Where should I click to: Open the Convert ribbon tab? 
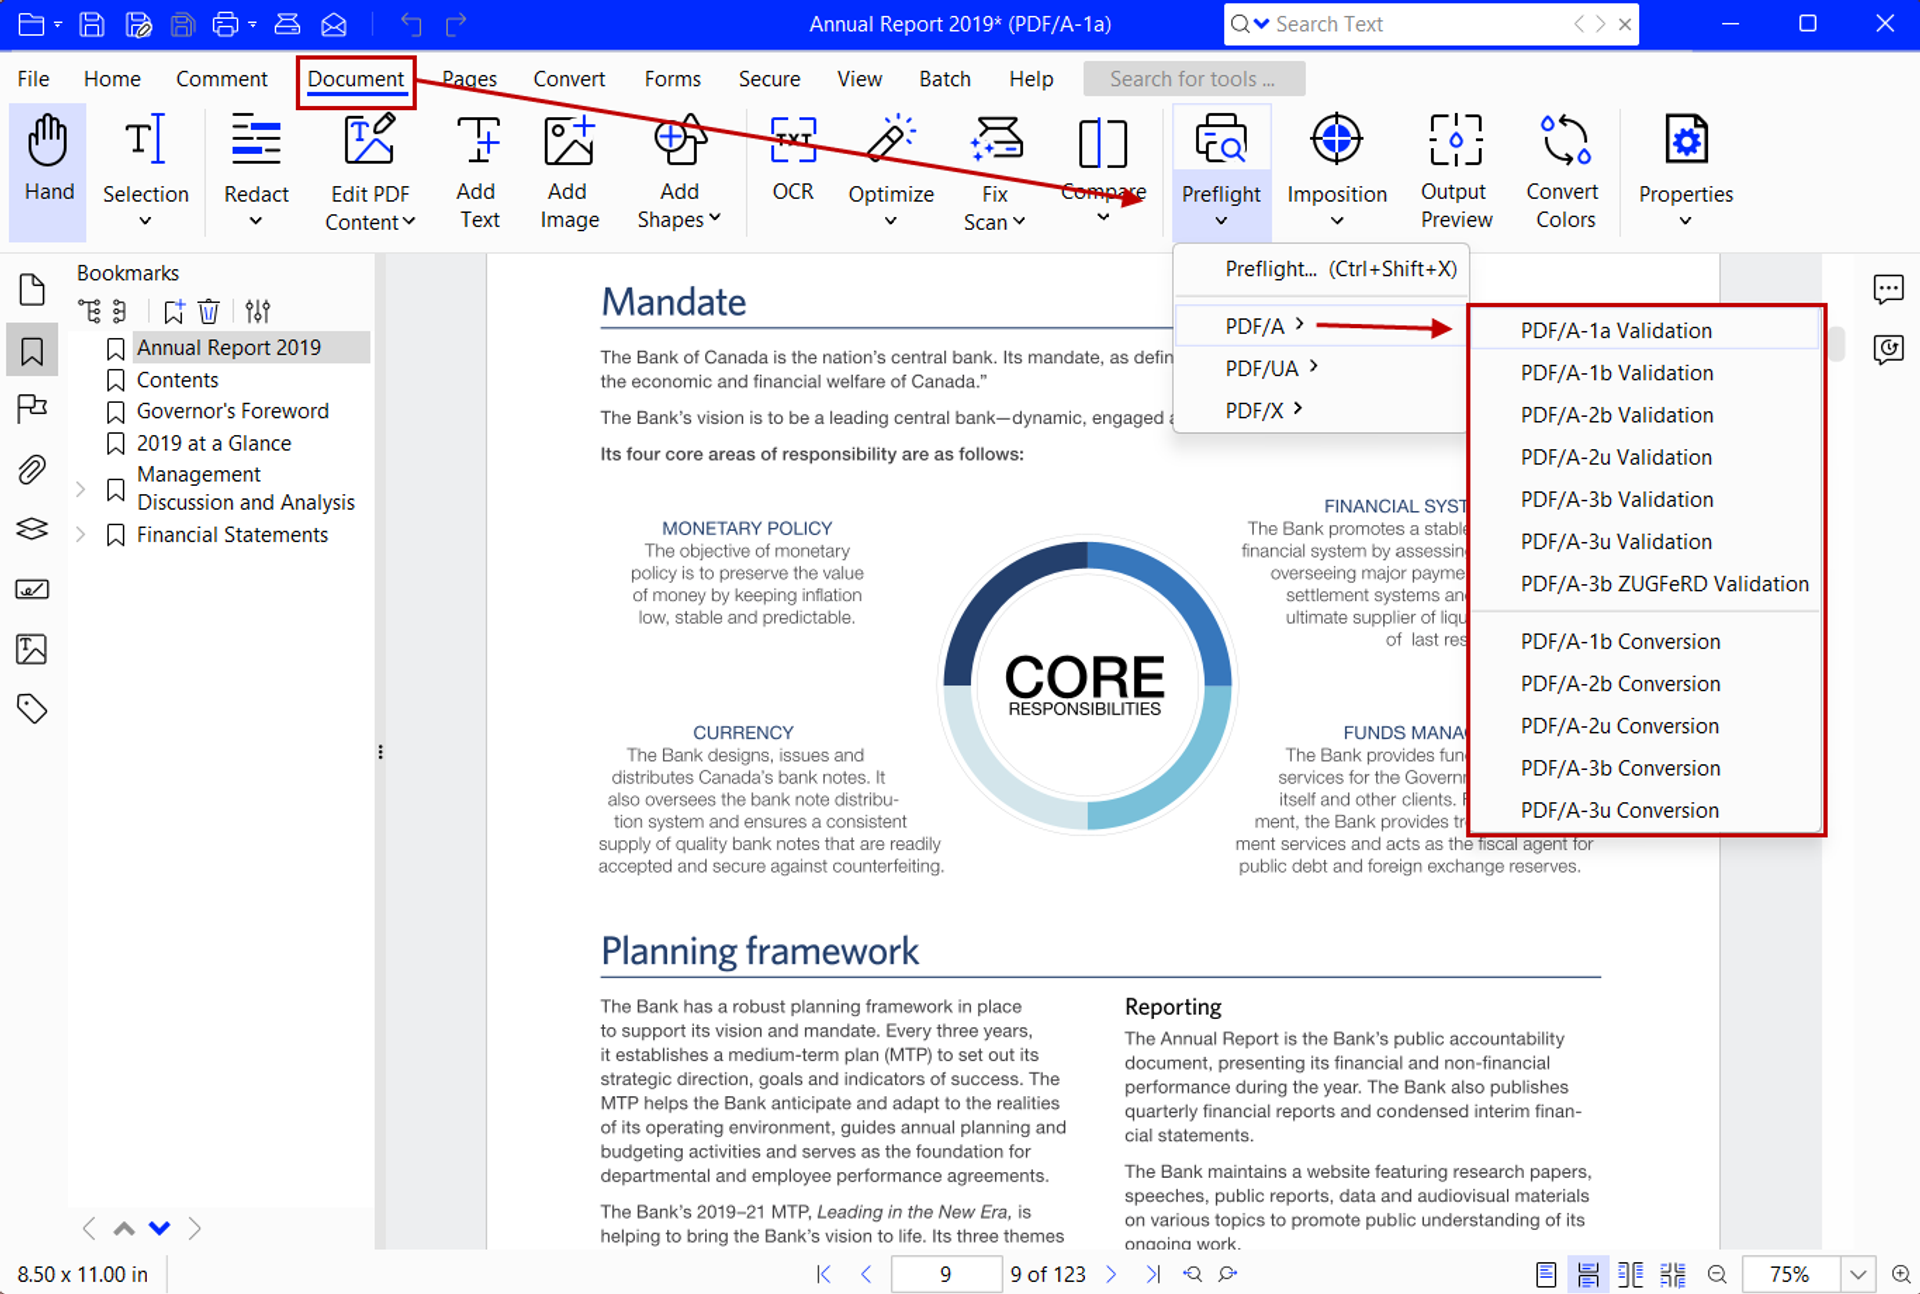pyautogui.click(x=568, y=79)
